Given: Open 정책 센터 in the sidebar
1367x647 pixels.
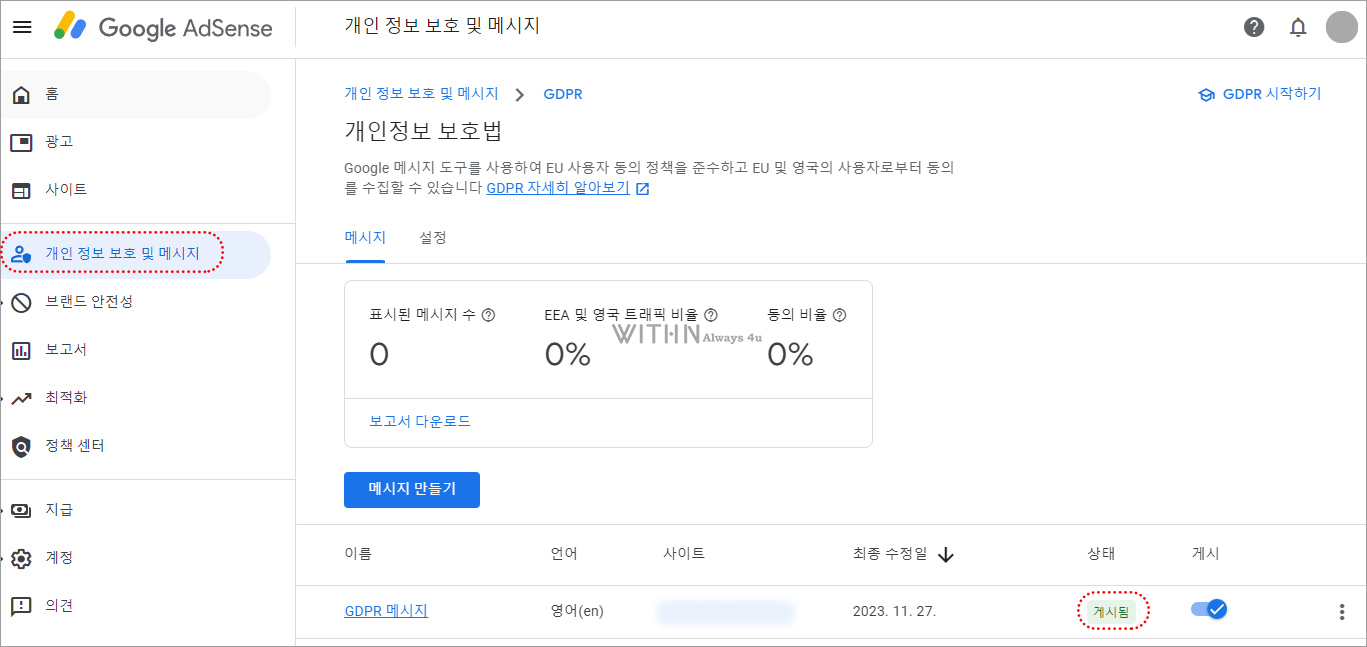Looking at the screenshot, I should click(x=135, y=446).
